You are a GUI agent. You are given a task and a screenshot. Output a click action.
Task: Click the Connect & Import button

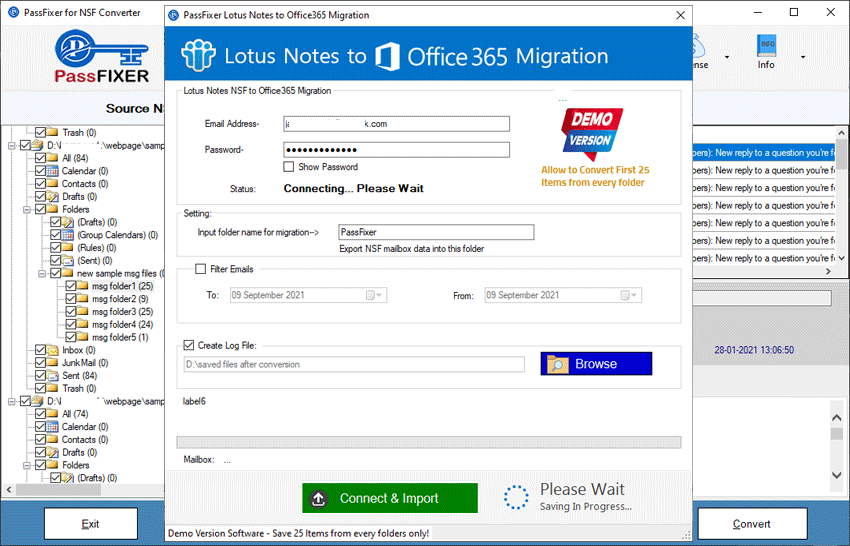[390, 498]
